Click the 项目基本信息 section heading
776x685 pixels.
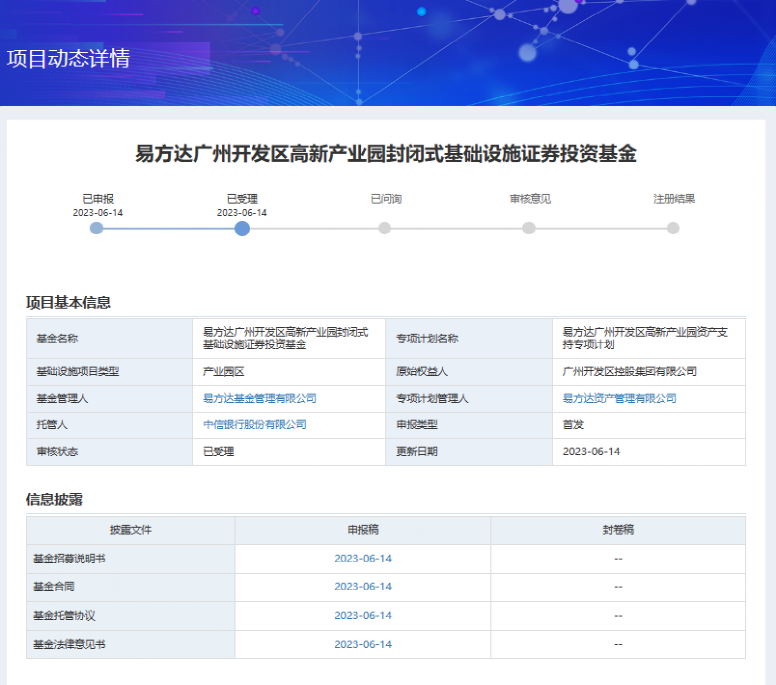point(68,302)
